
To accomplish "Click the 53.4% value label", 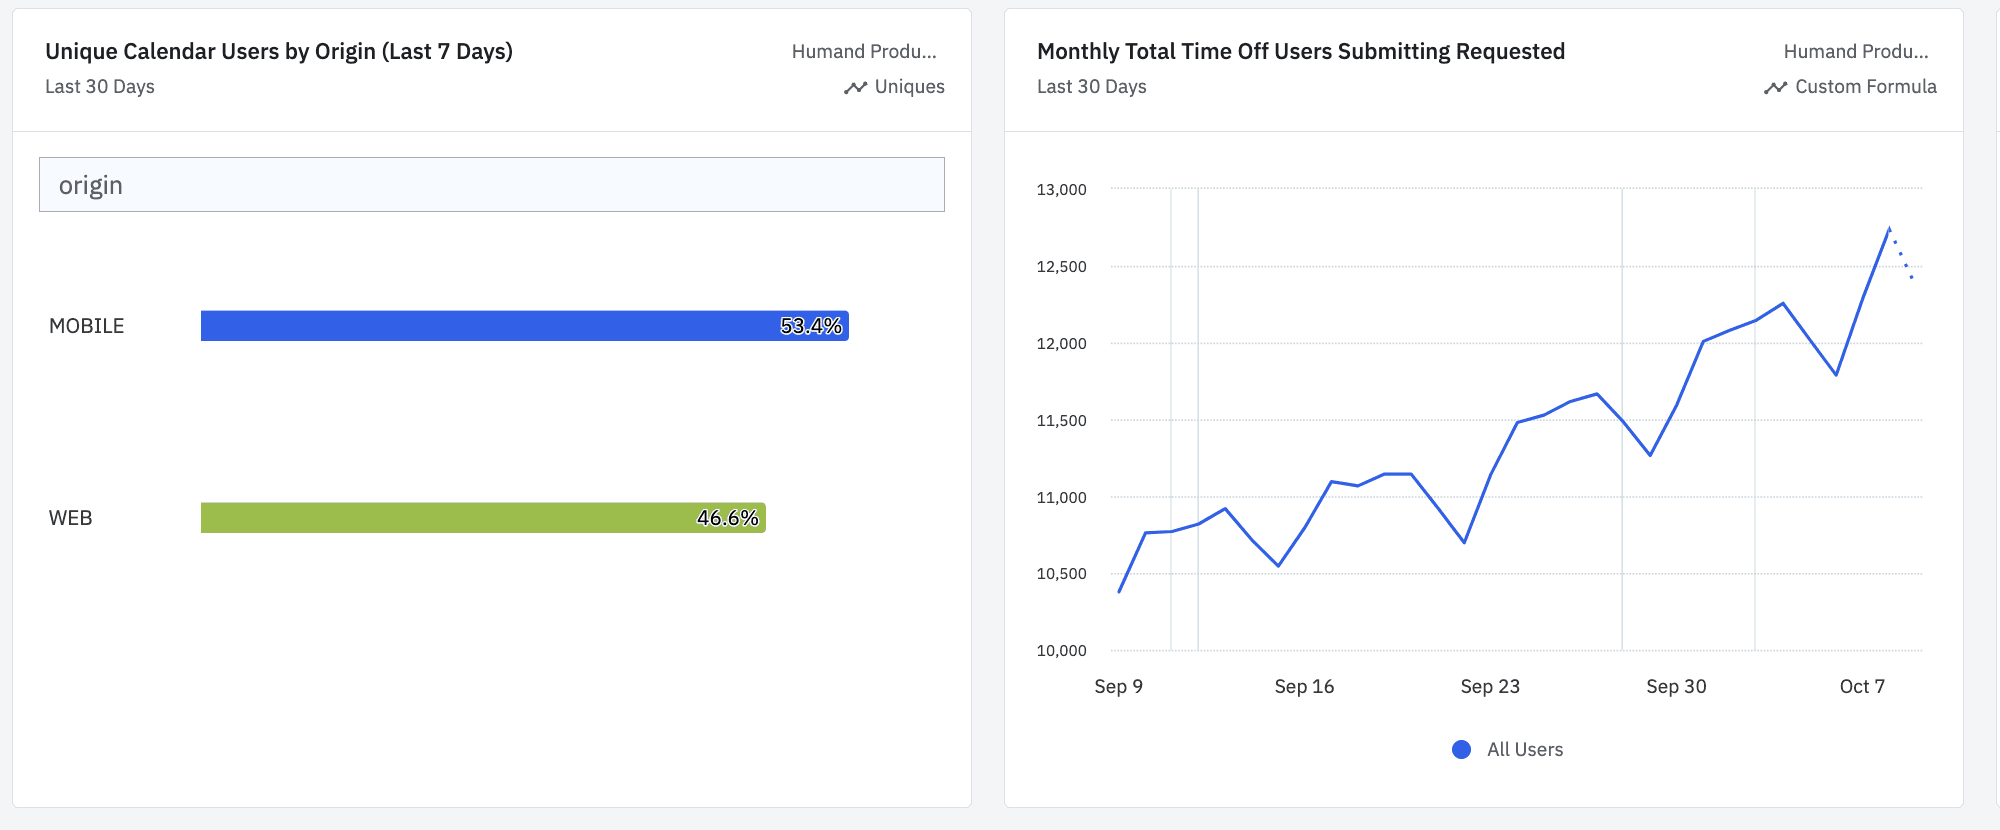I will point(811,326).
